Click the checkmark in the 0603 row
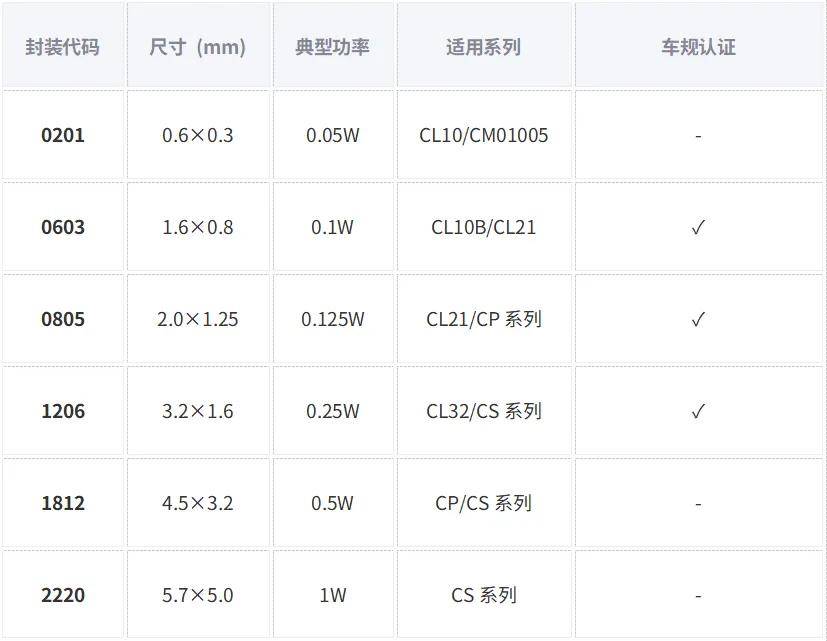The height and width of the screenshot is (641, 827). click(698, 228)
